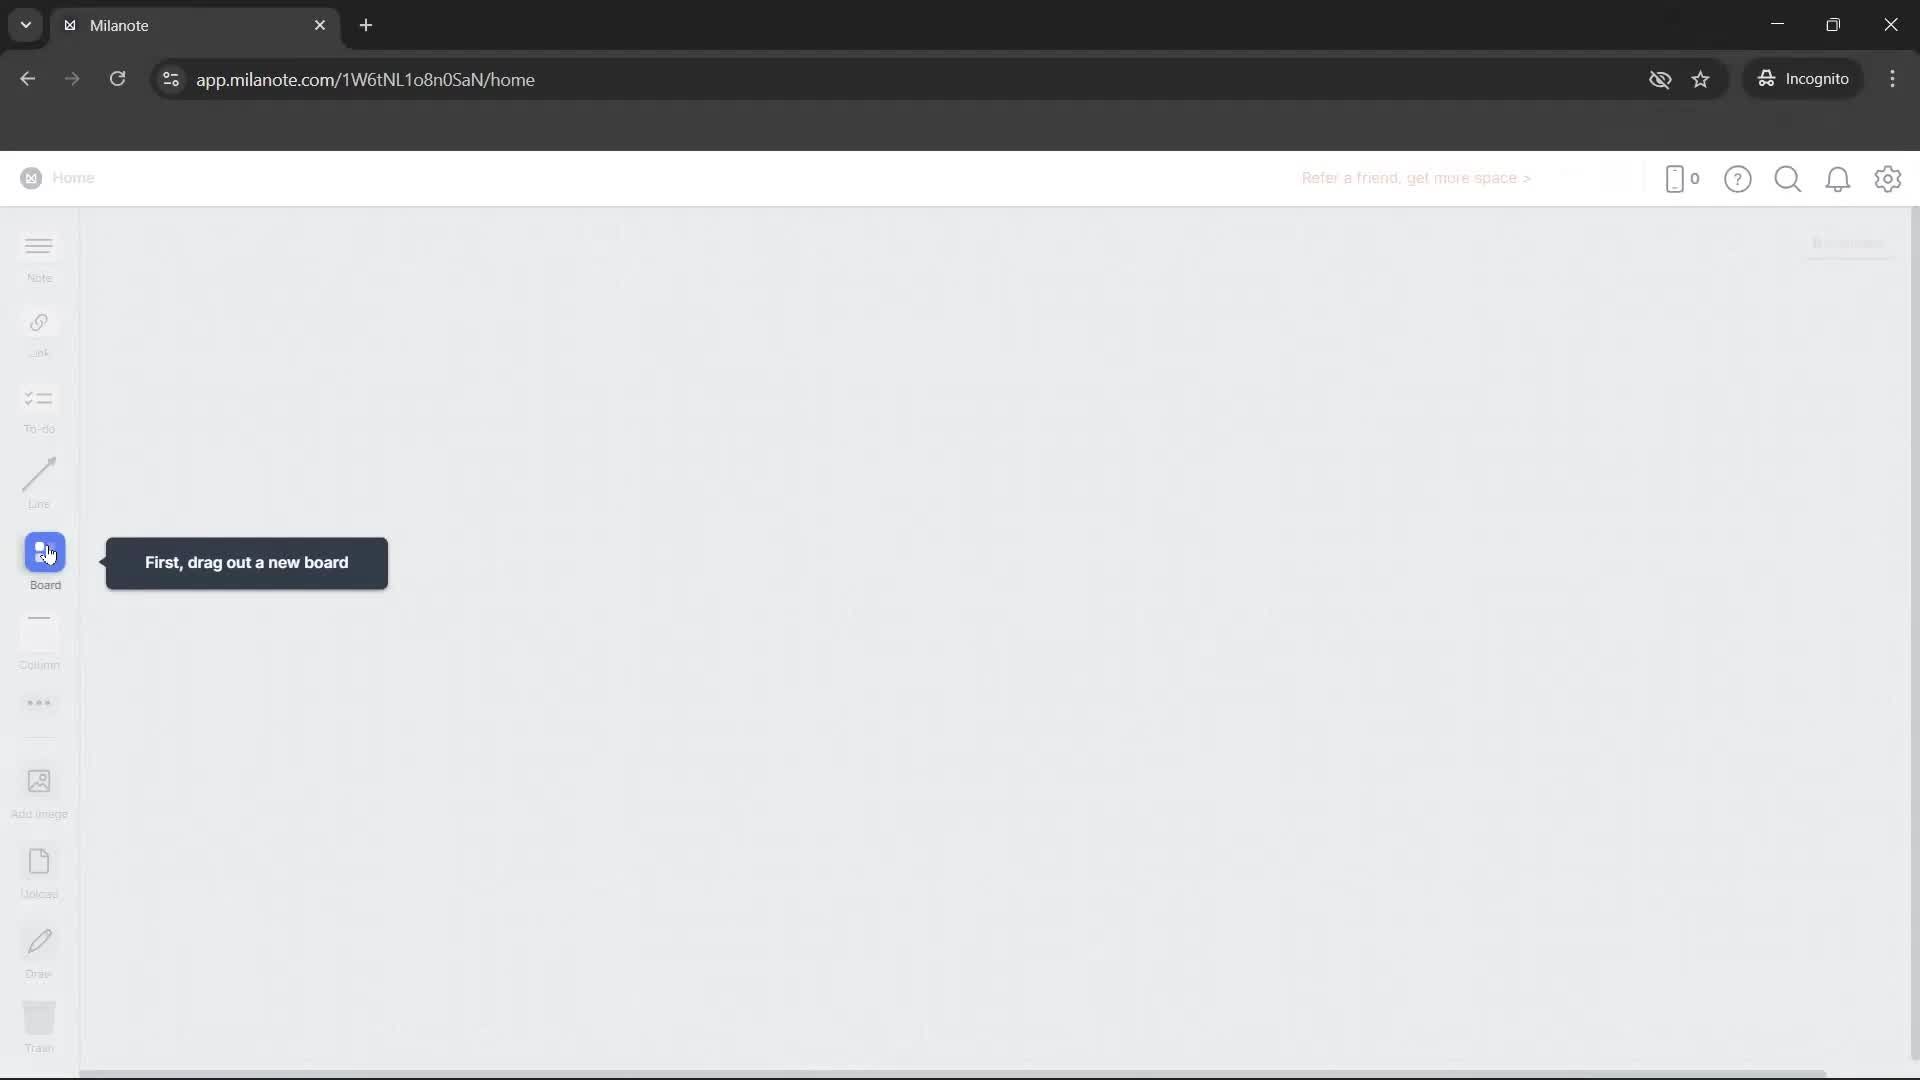
Task: Open the browser tab search chevron
Action: point(25,25)
